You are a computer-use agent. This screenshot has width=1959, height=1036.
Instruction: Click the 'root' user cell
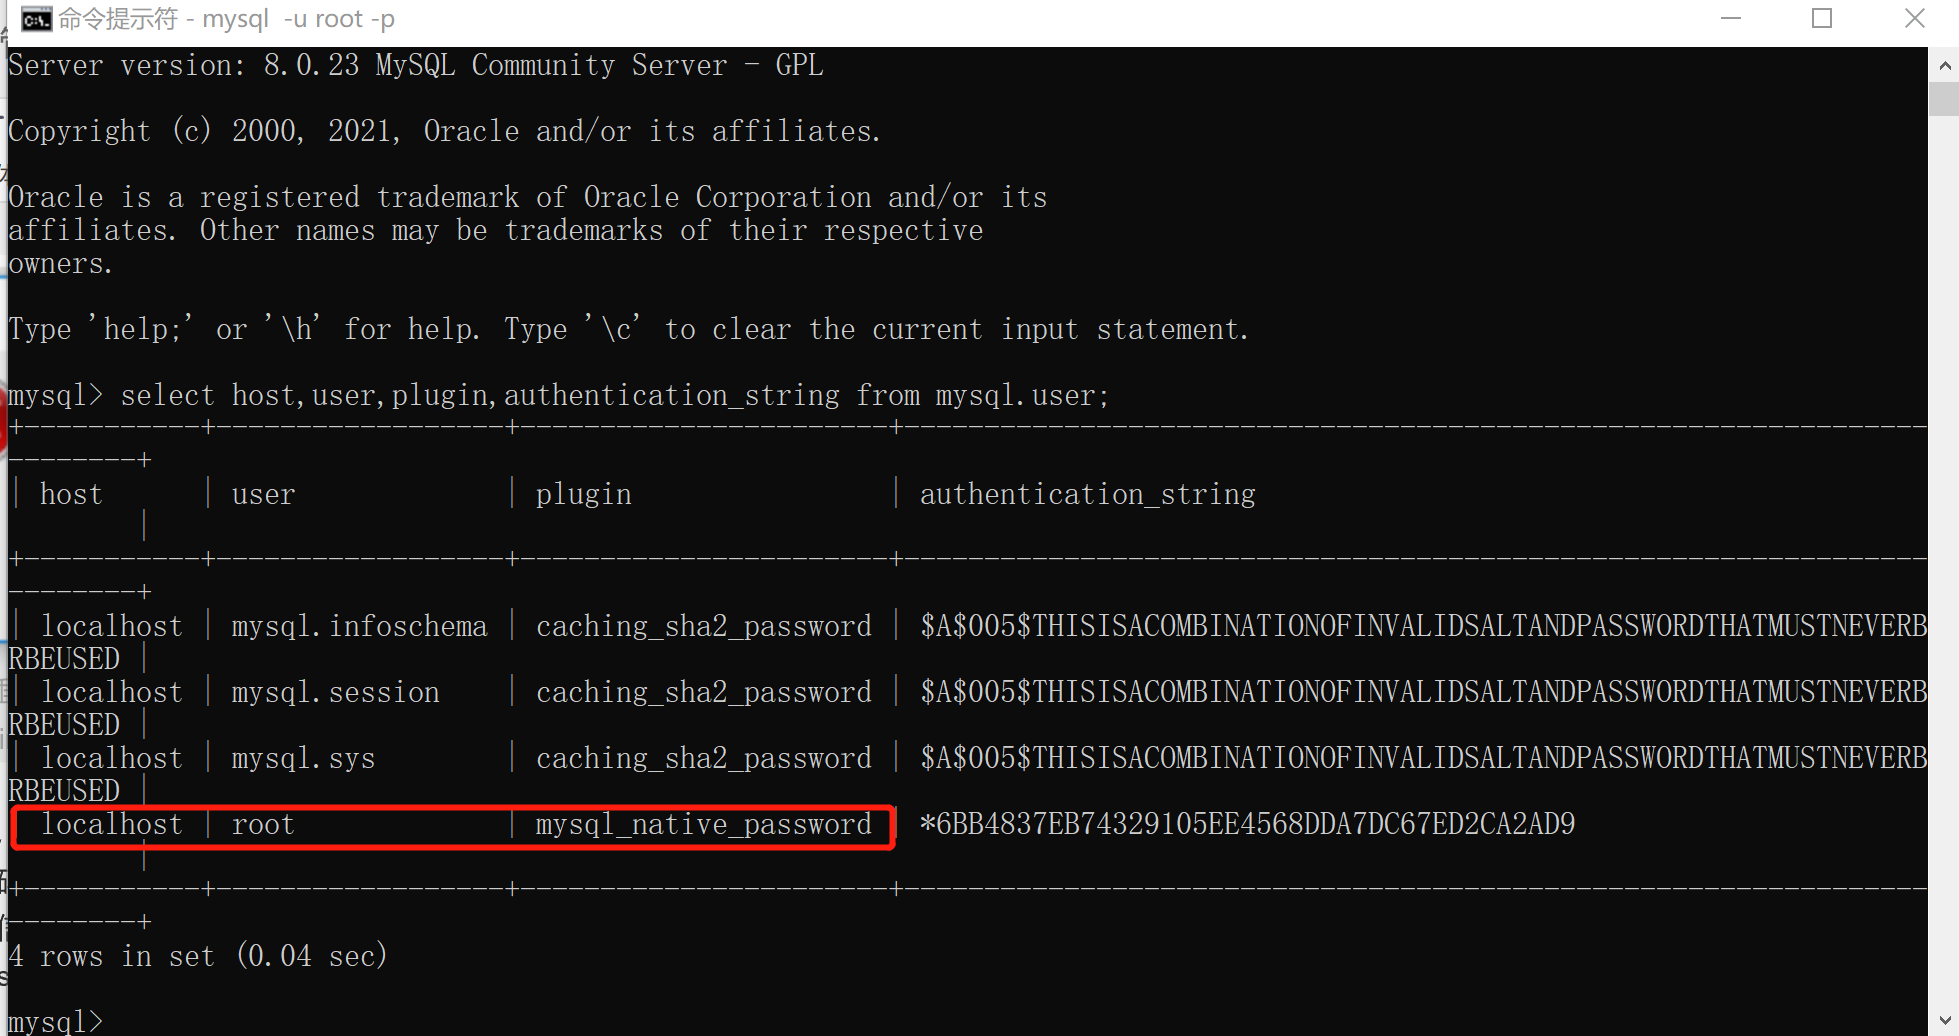[x=263, y=825]
